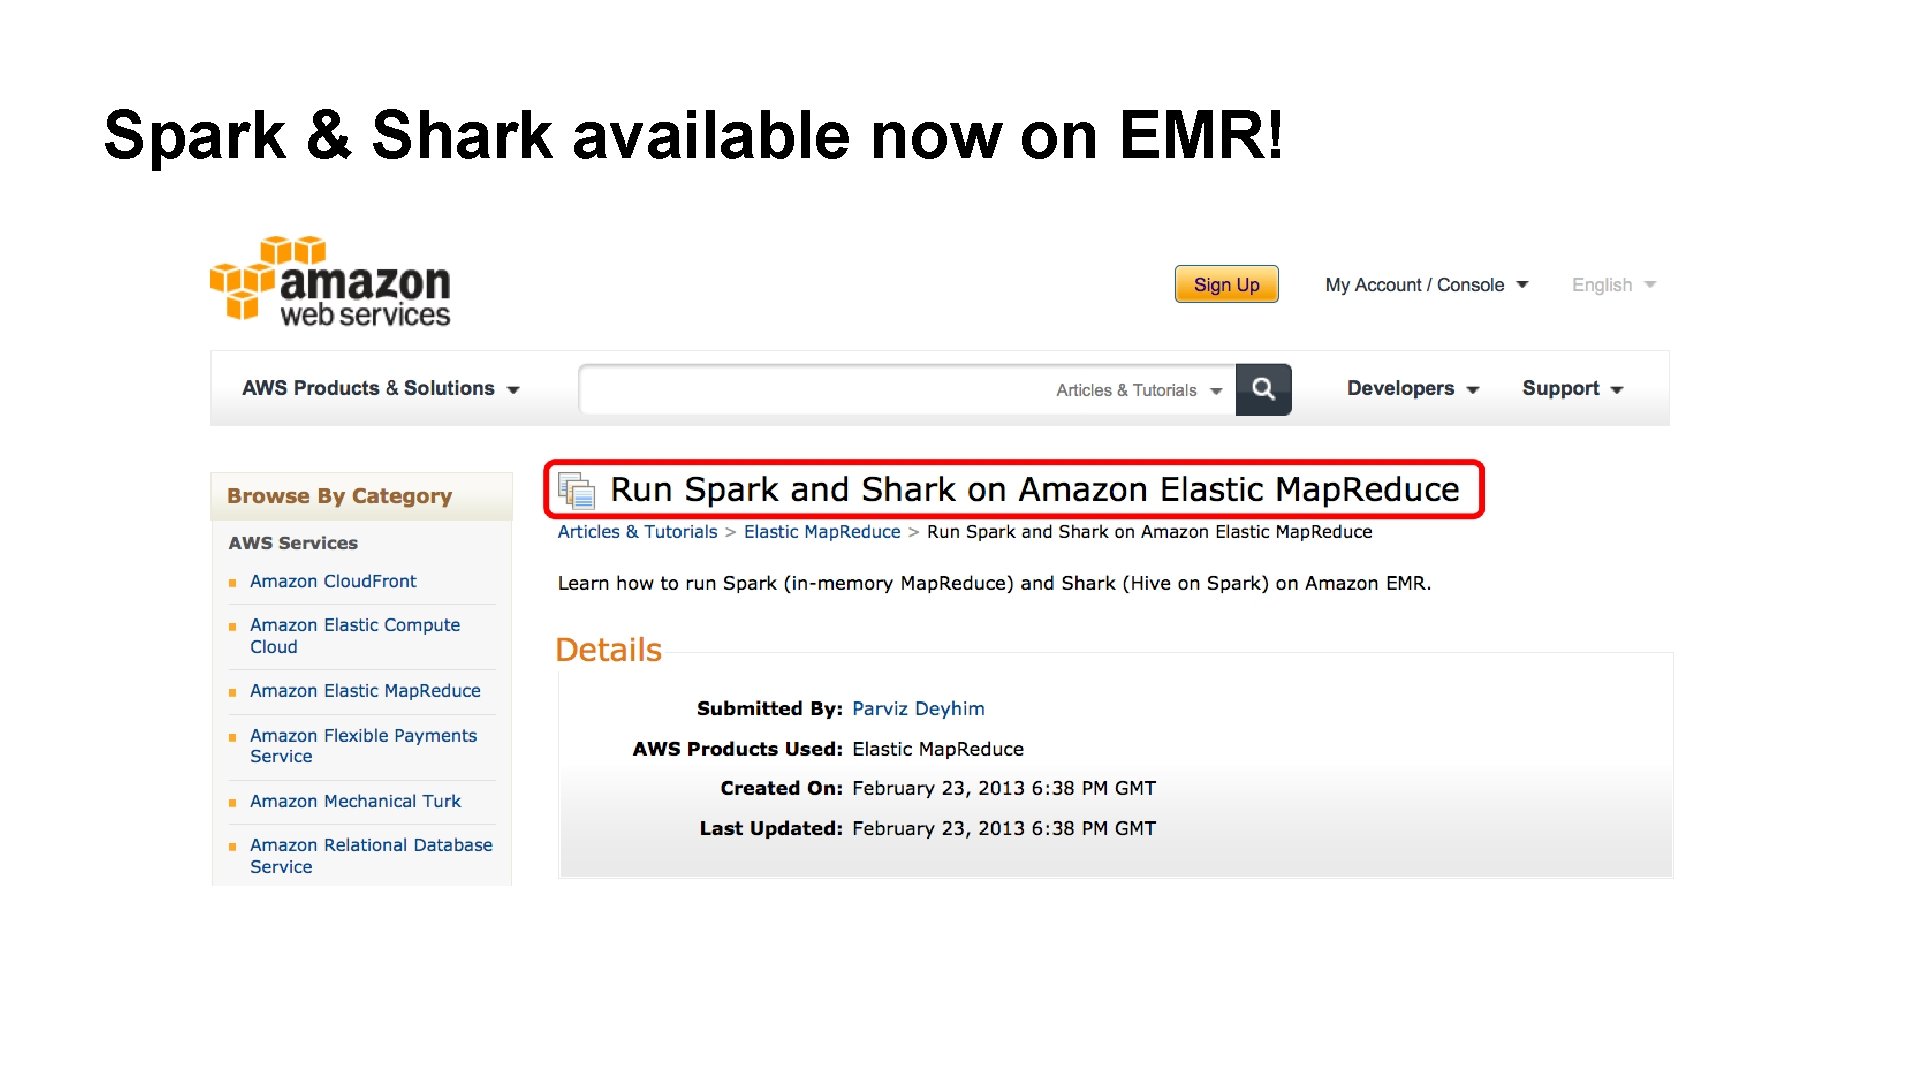Click the orange bullet beside Amazon Flexible Payments Service
This screenshot has width=1920, height=1080.
pos(232,736)
